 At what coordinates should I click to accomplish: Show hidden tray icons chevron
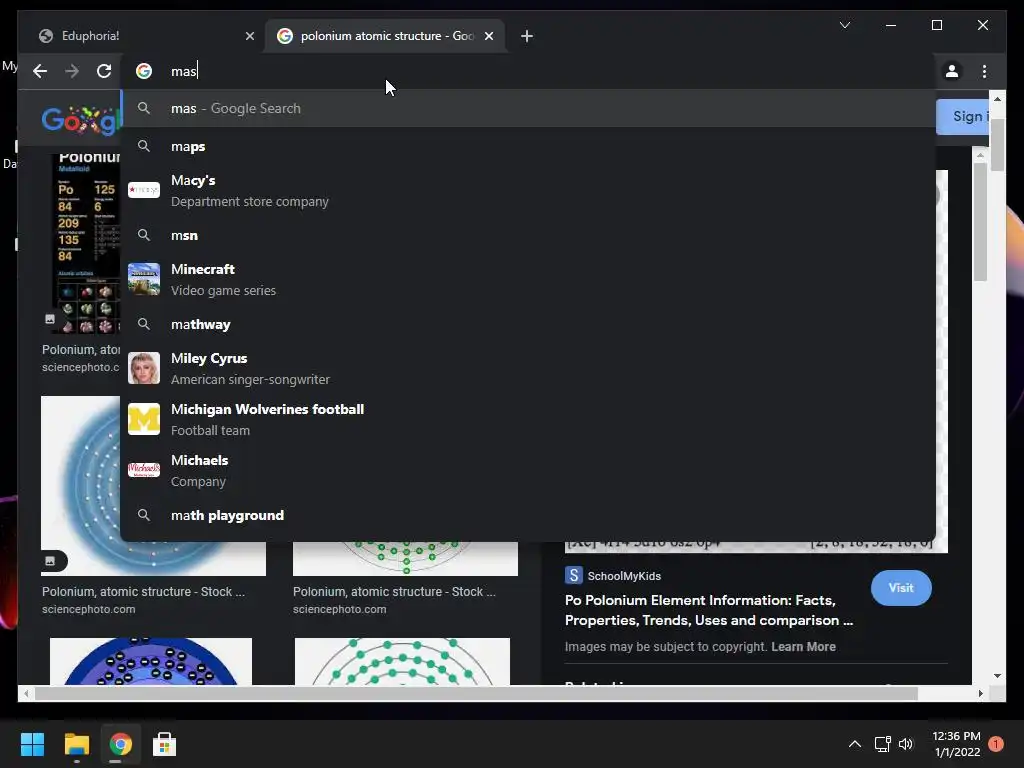(854, 744)
